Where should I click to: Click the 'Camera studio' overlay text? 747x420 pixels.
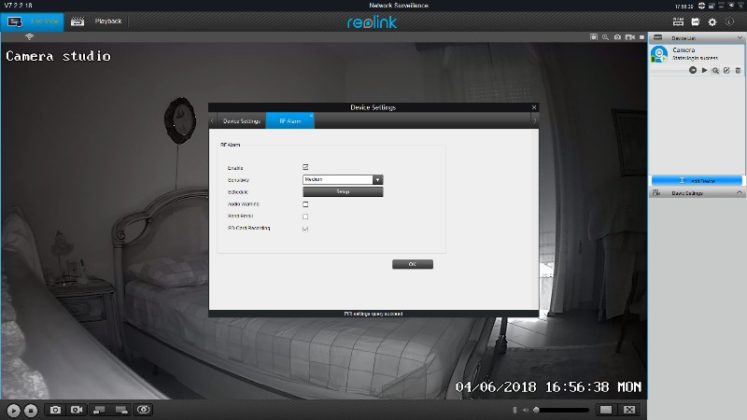coord(58,56)
